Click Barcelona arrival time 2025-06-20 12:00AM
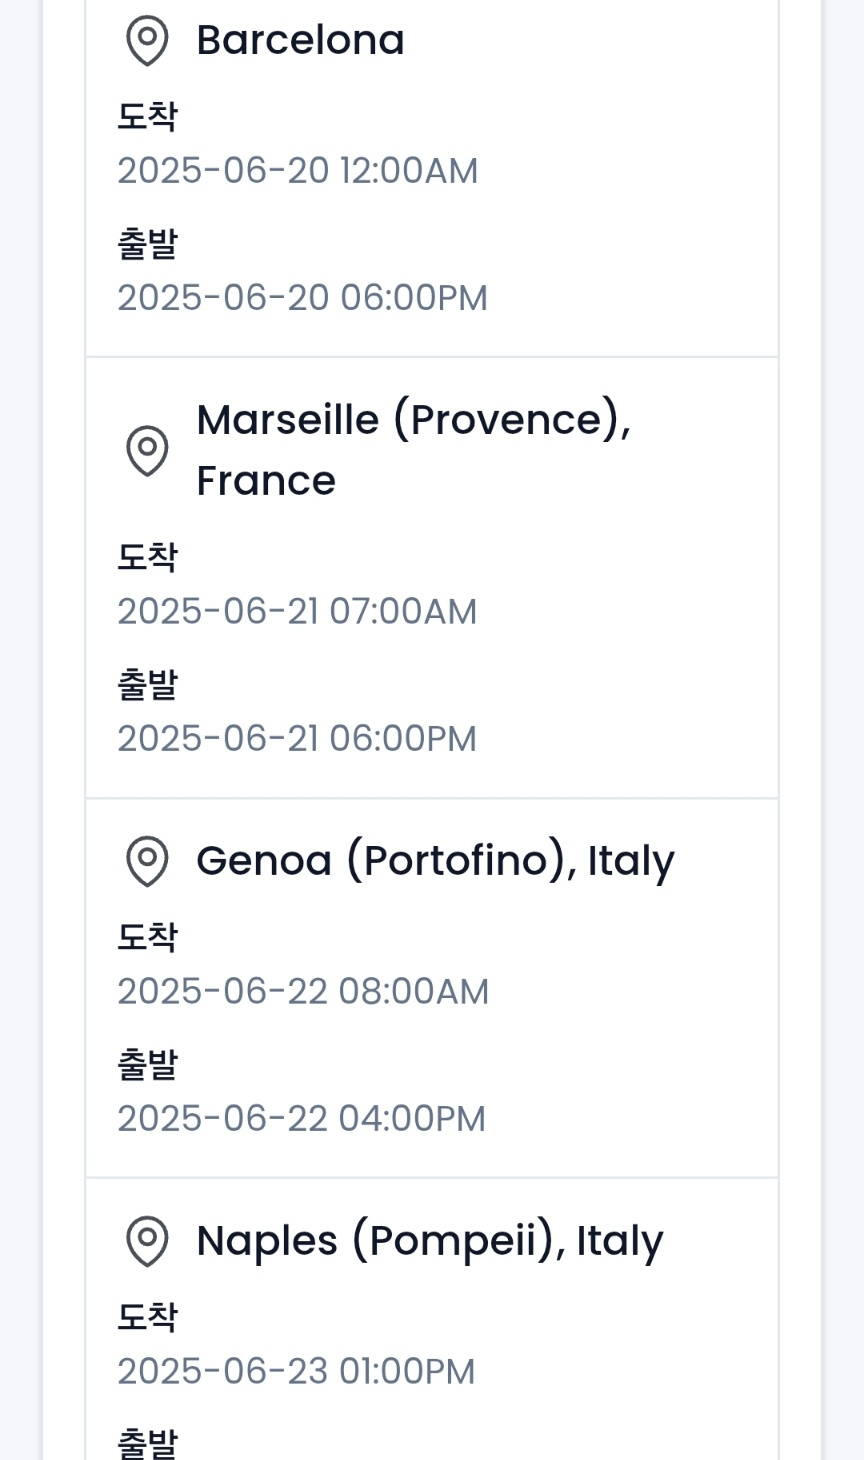 298,171
